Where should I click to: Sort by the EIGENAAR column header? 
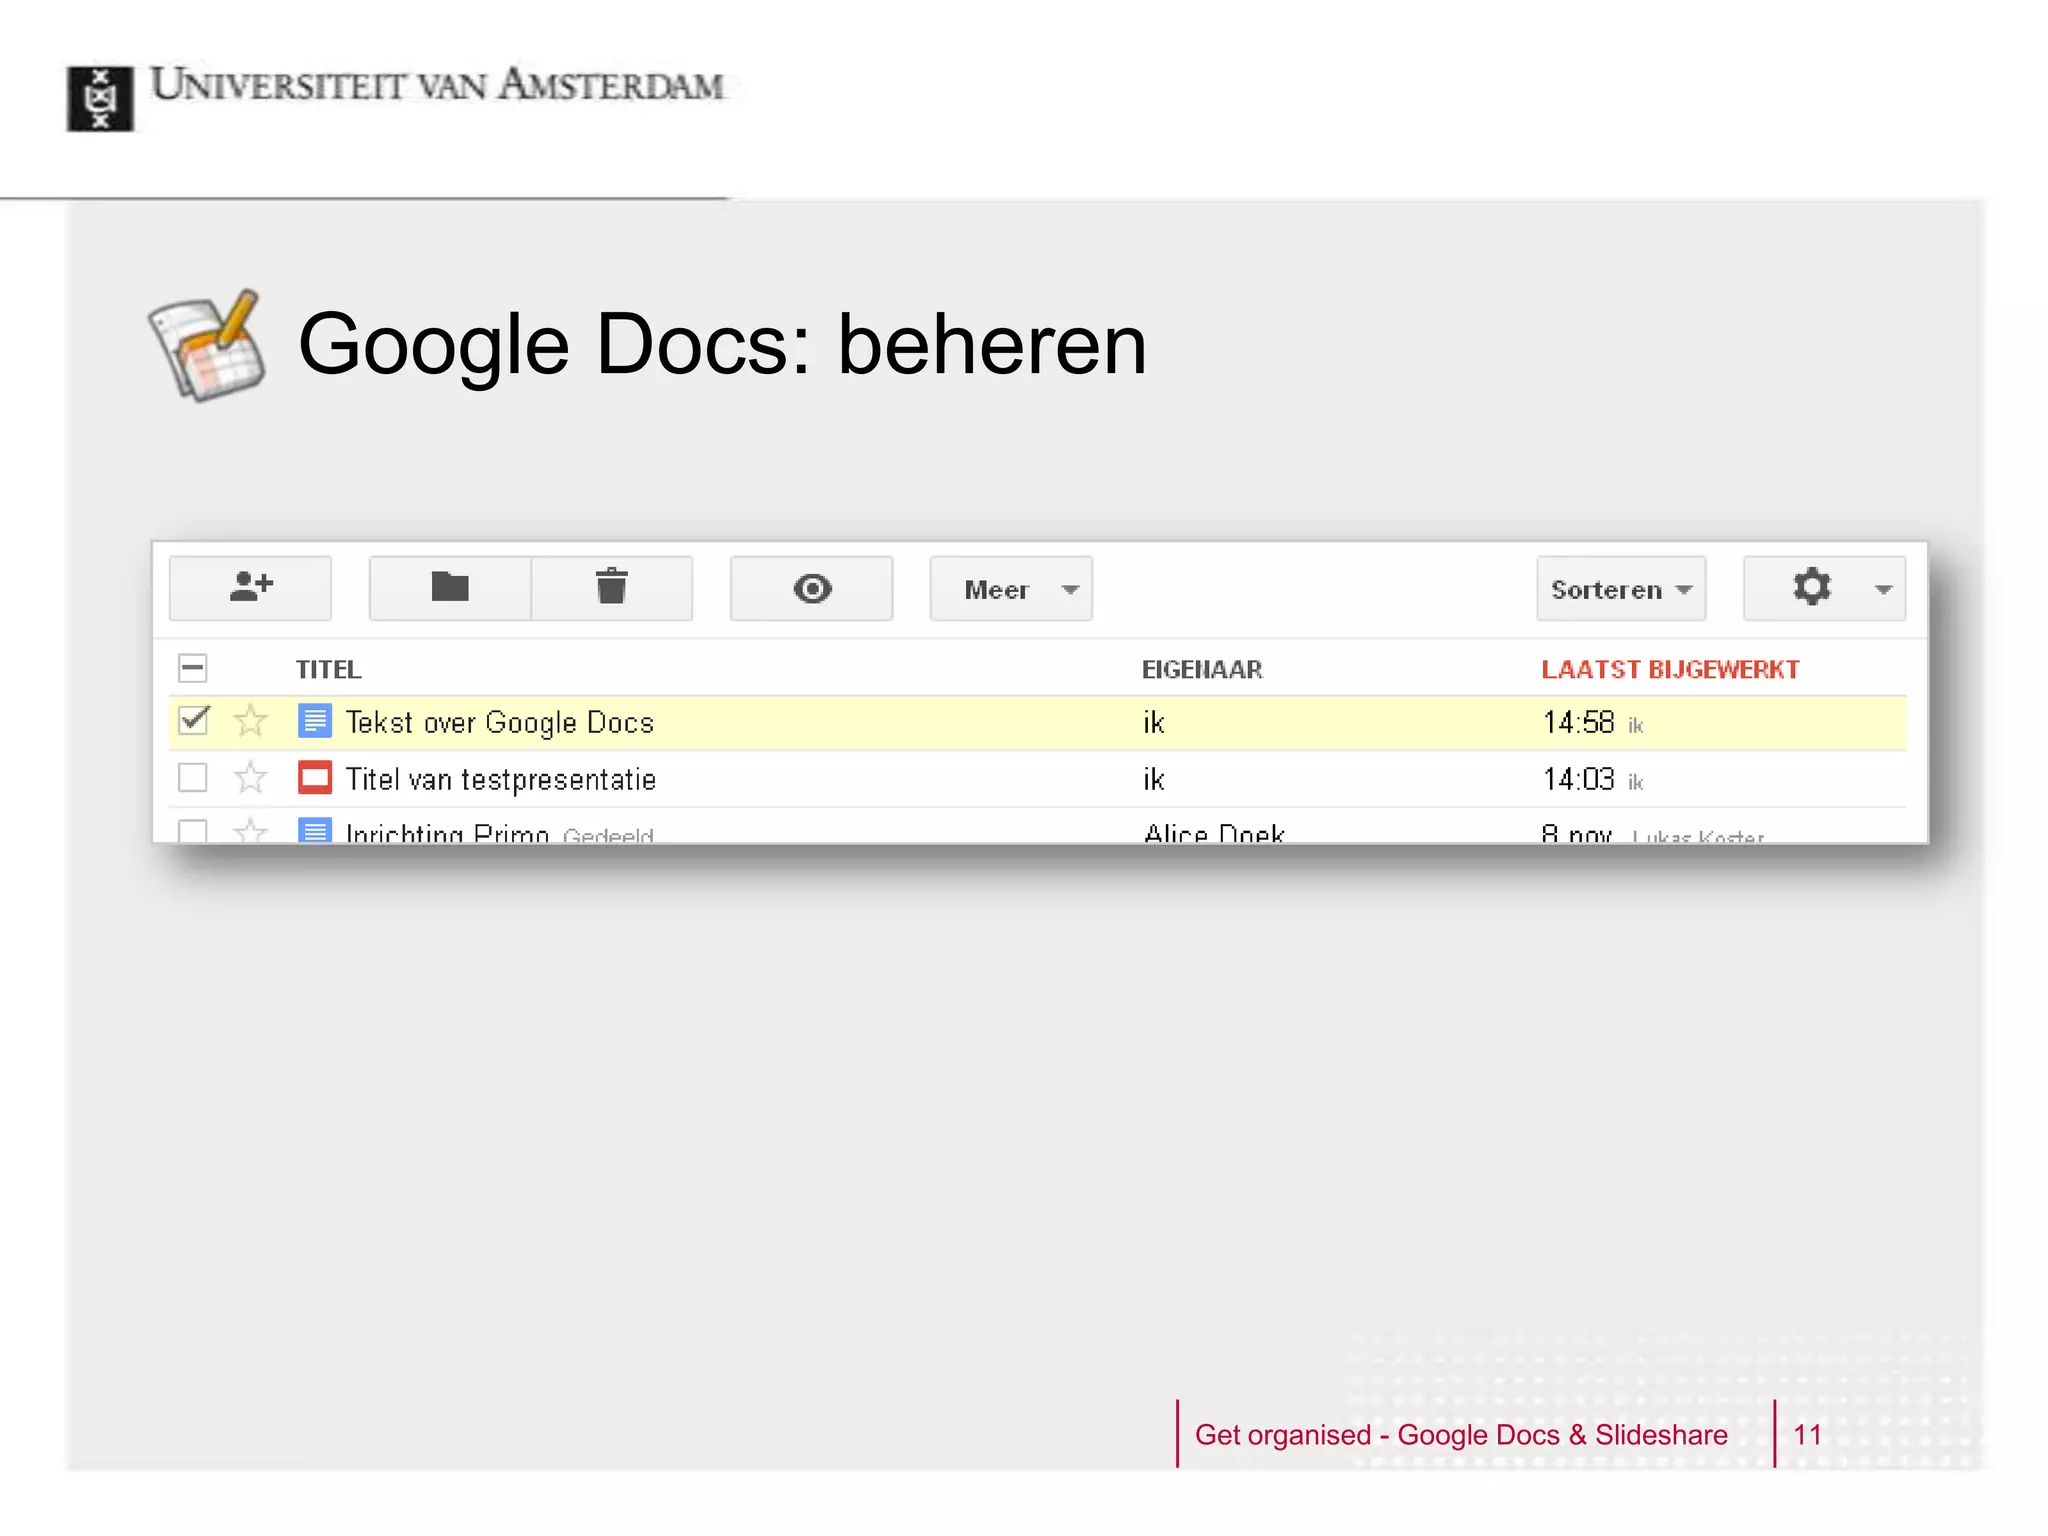coord(1202,669)
